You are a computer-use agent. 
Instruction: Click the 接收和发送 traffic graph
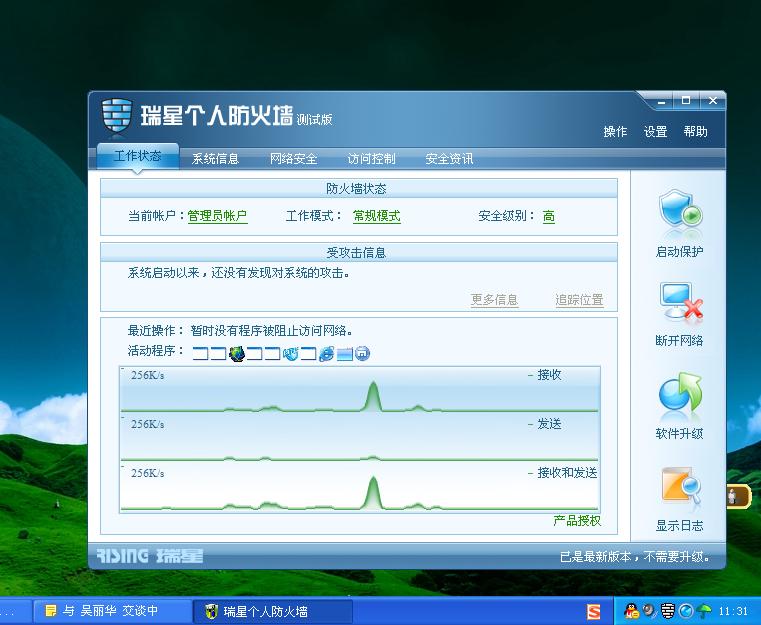coord(360,487)
